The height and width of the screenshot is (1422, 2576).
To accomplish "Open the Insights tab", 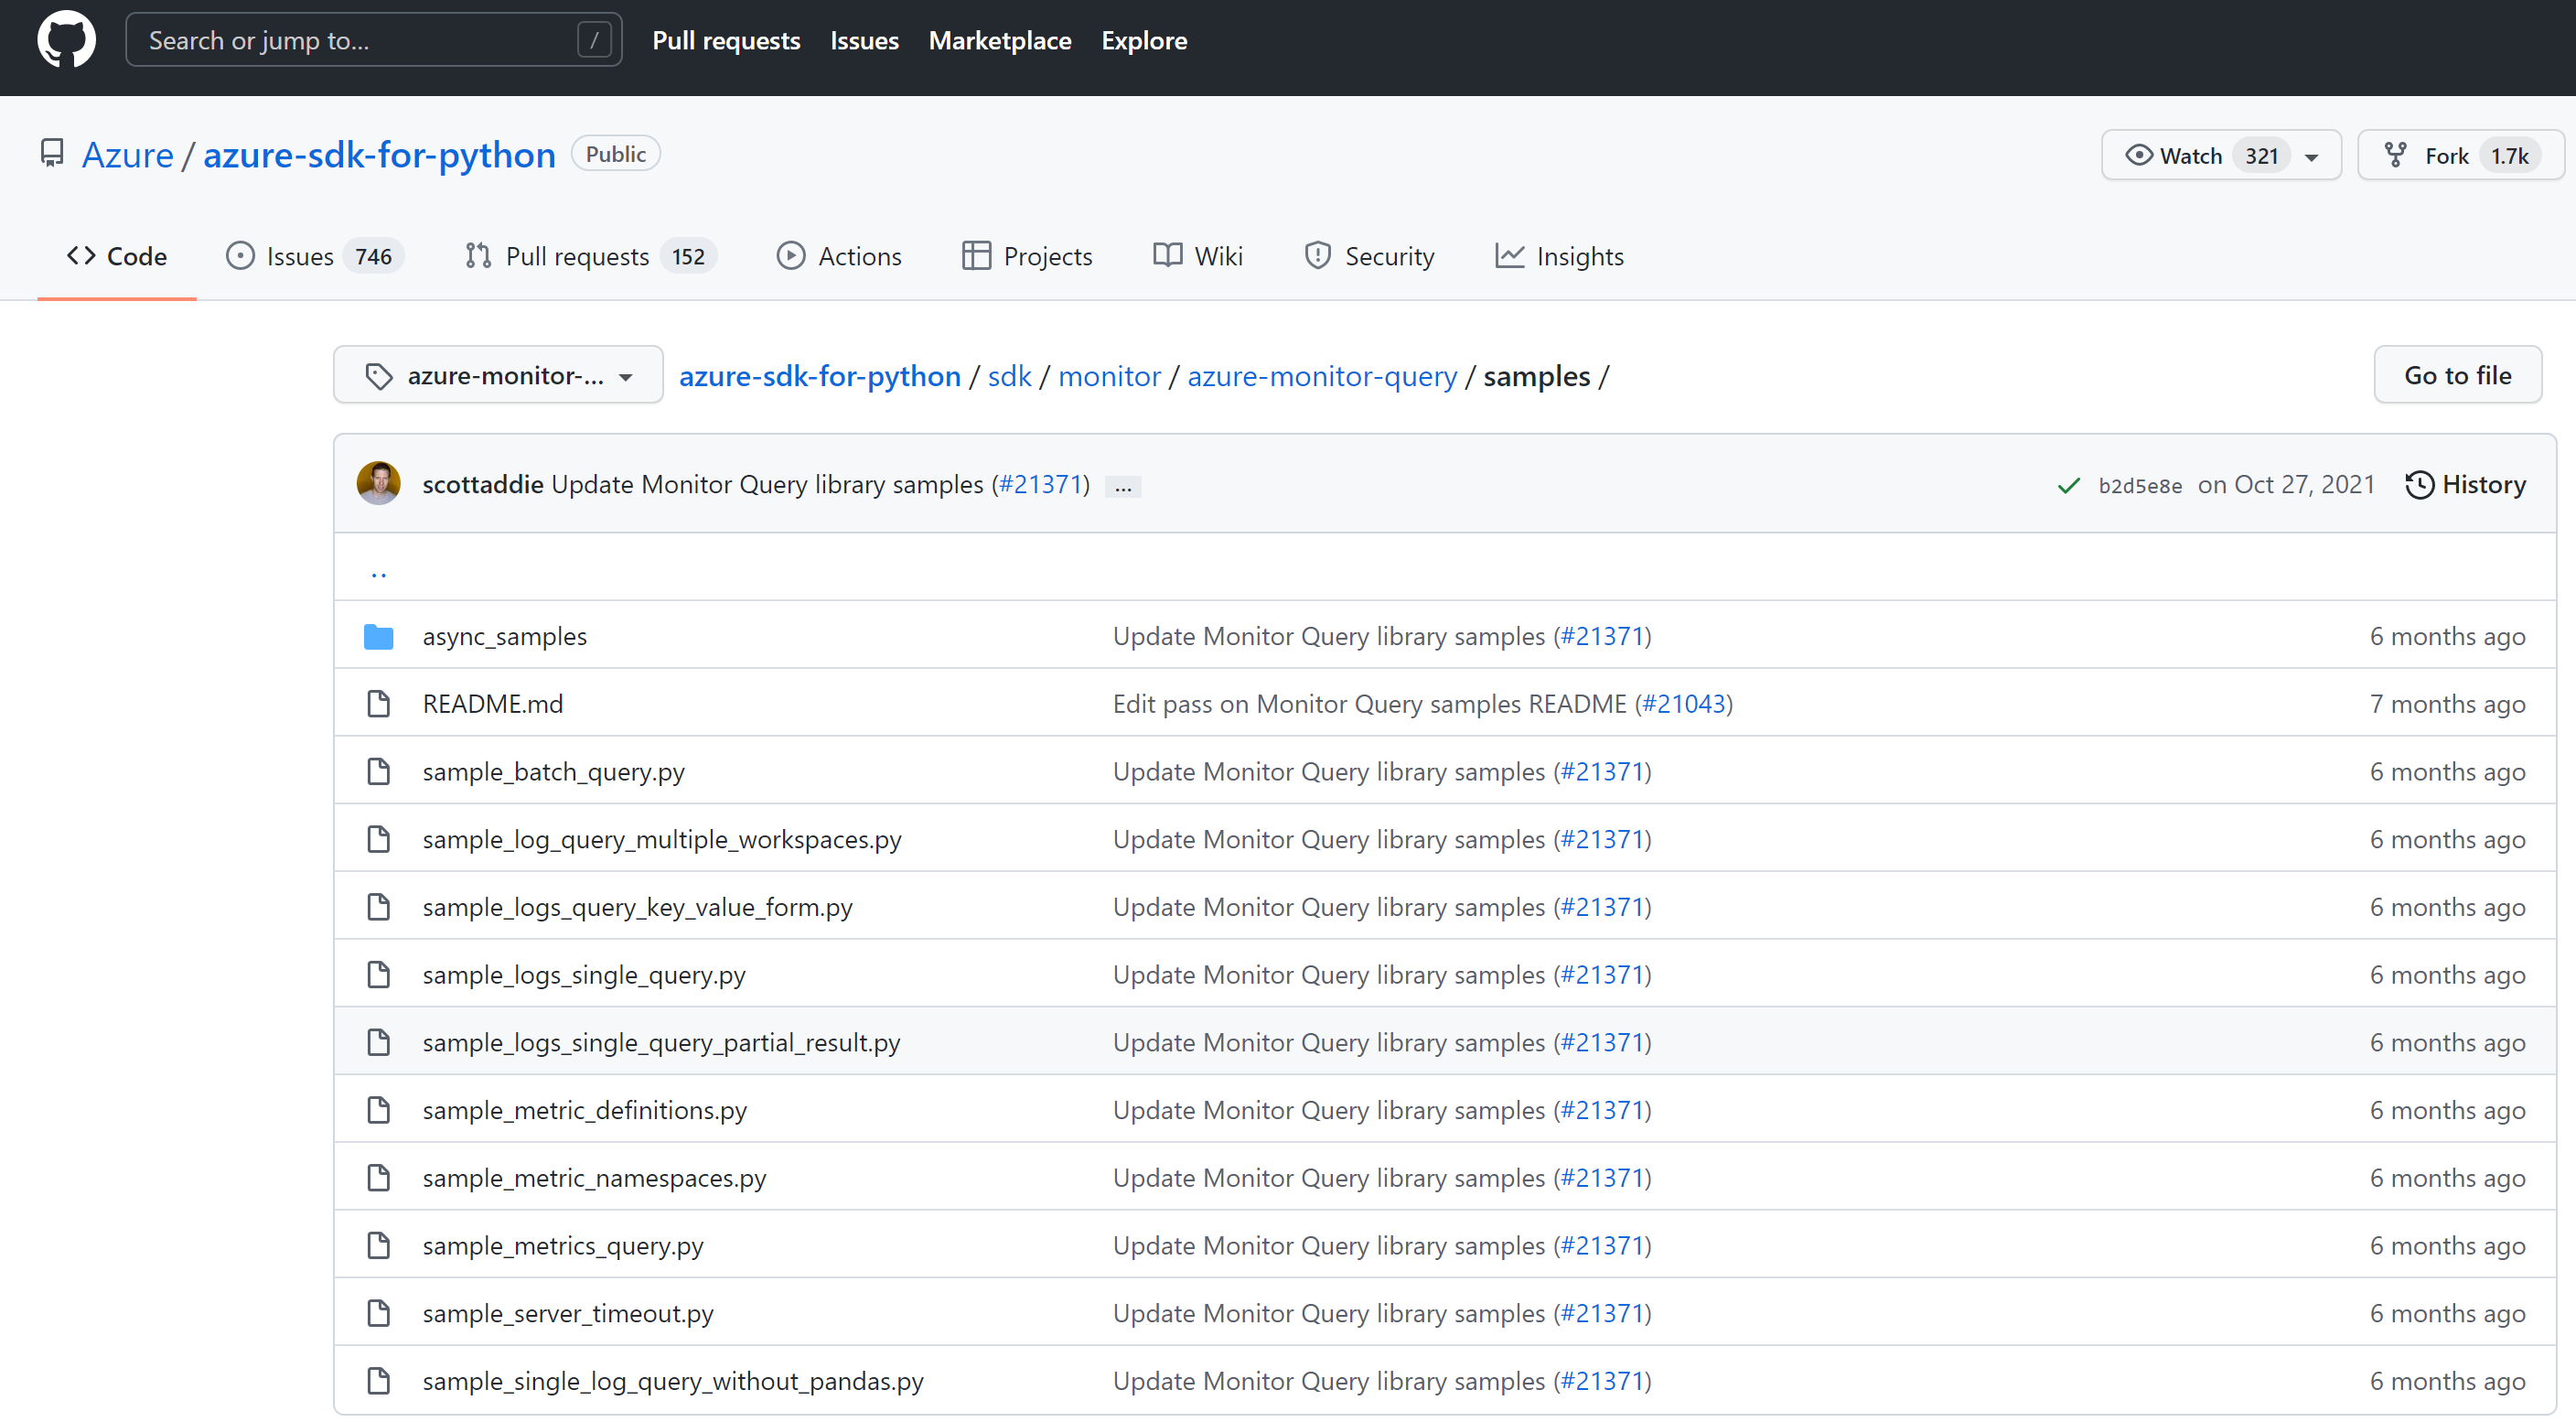I will [x=1559, y=256].
